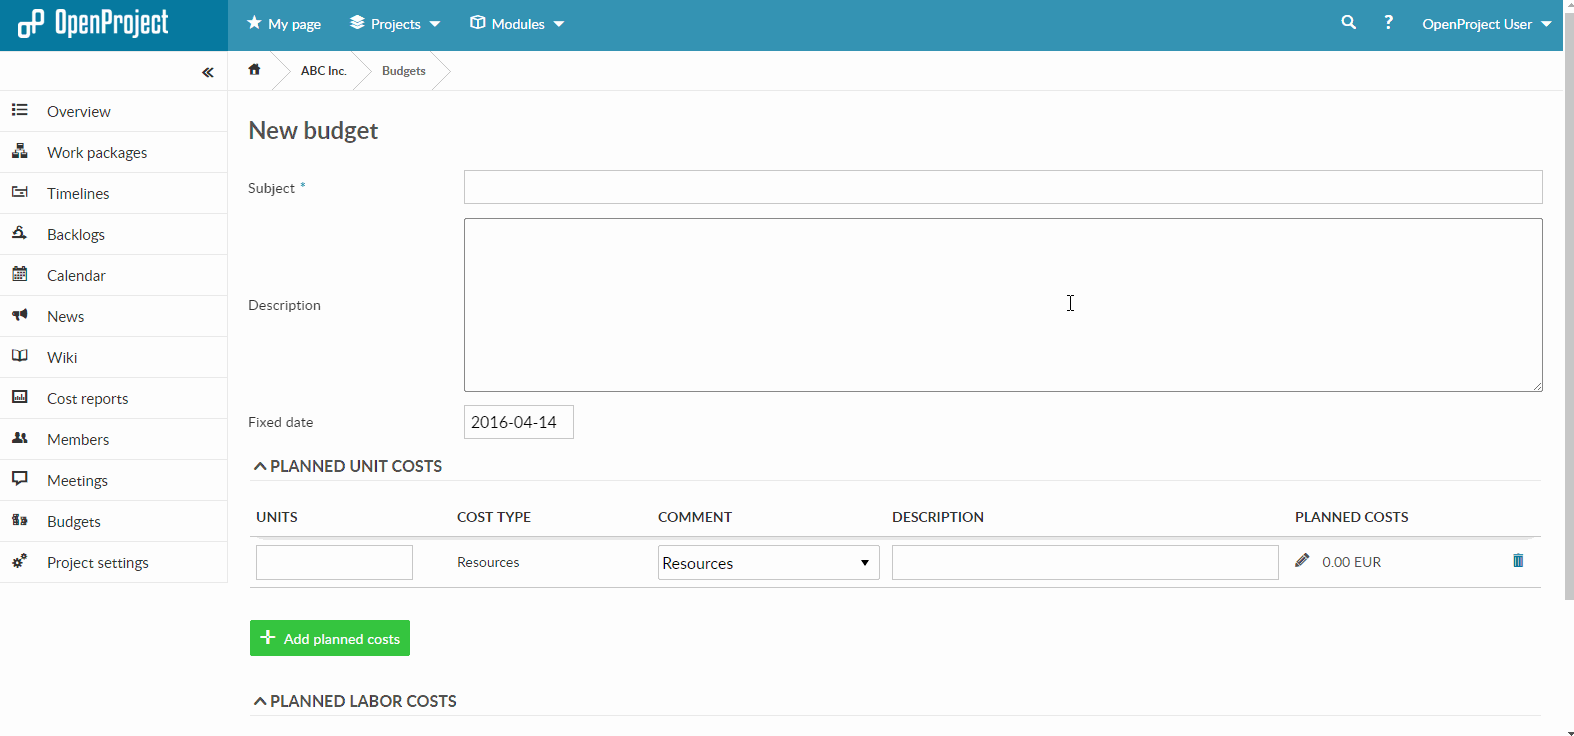
Task: Open Work packages from the sidebar
Action: [x=97, y=153]
